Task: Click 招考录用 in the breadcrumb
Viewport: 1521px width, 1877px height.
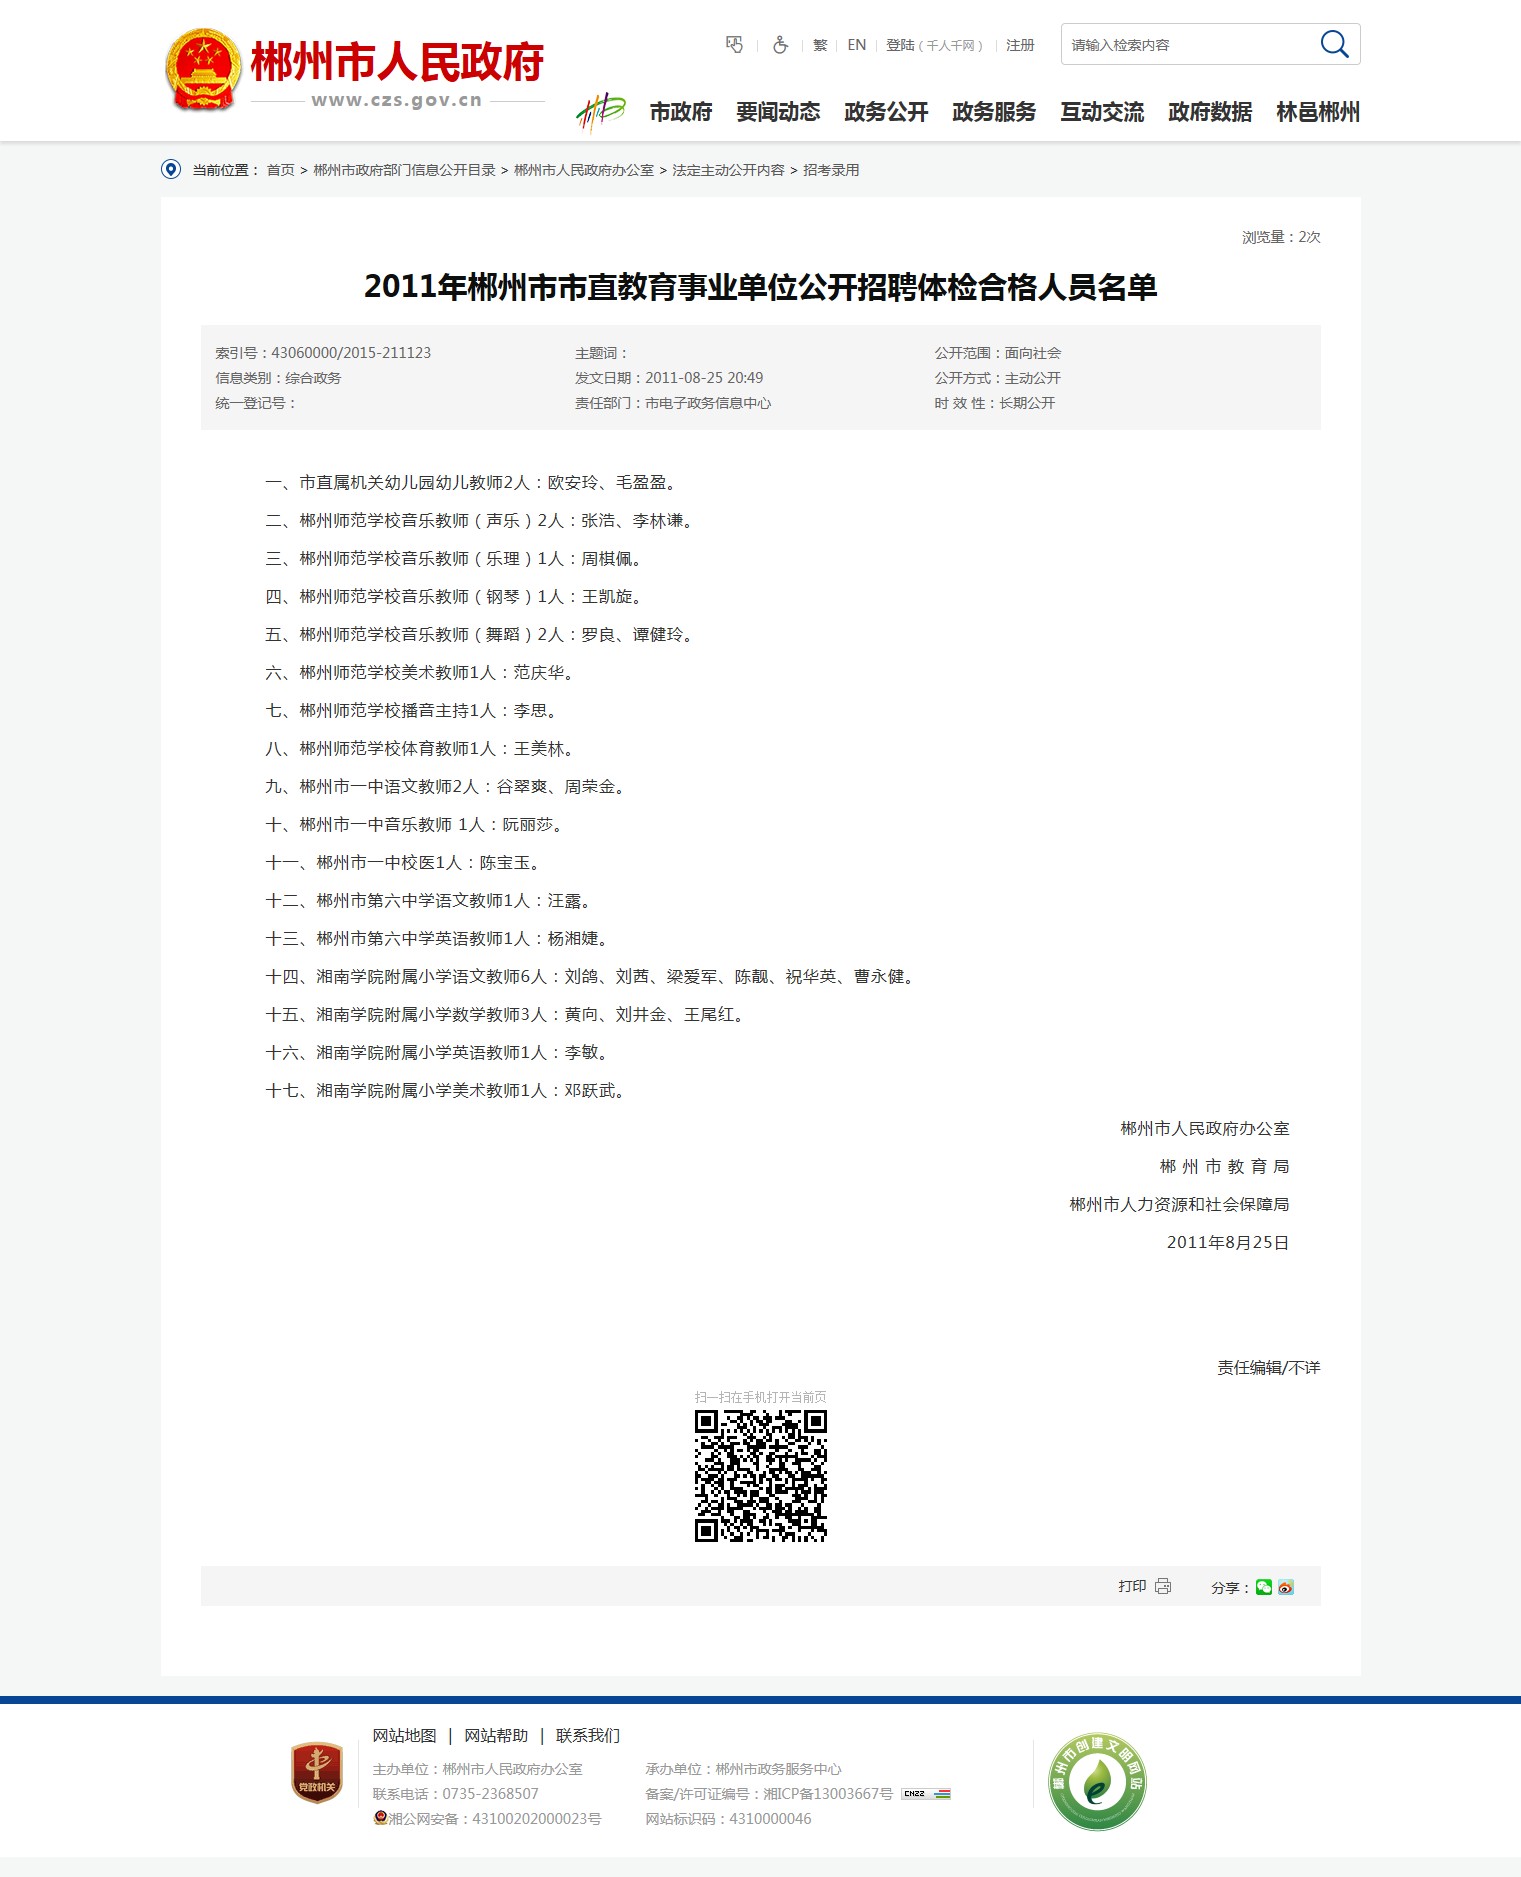Action: click(x=831, y=170)
